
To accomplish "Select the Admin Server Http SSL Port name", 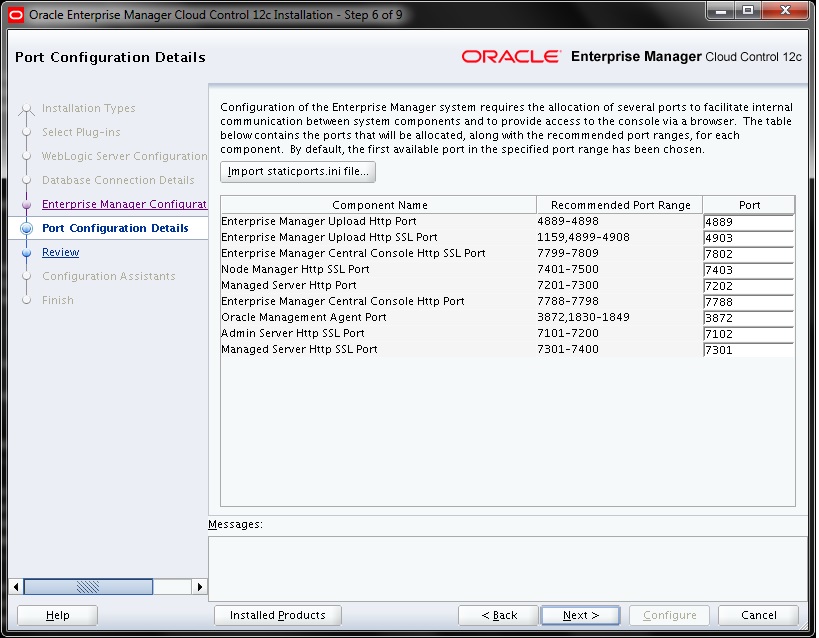I will point(292,333).
